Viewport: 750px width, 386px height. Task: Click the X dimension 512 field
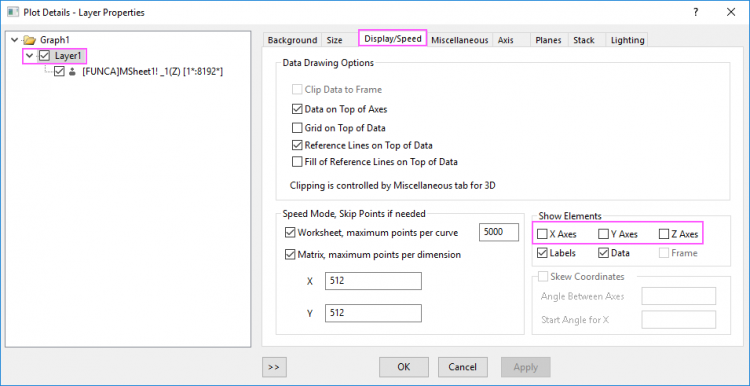point(373,281)
